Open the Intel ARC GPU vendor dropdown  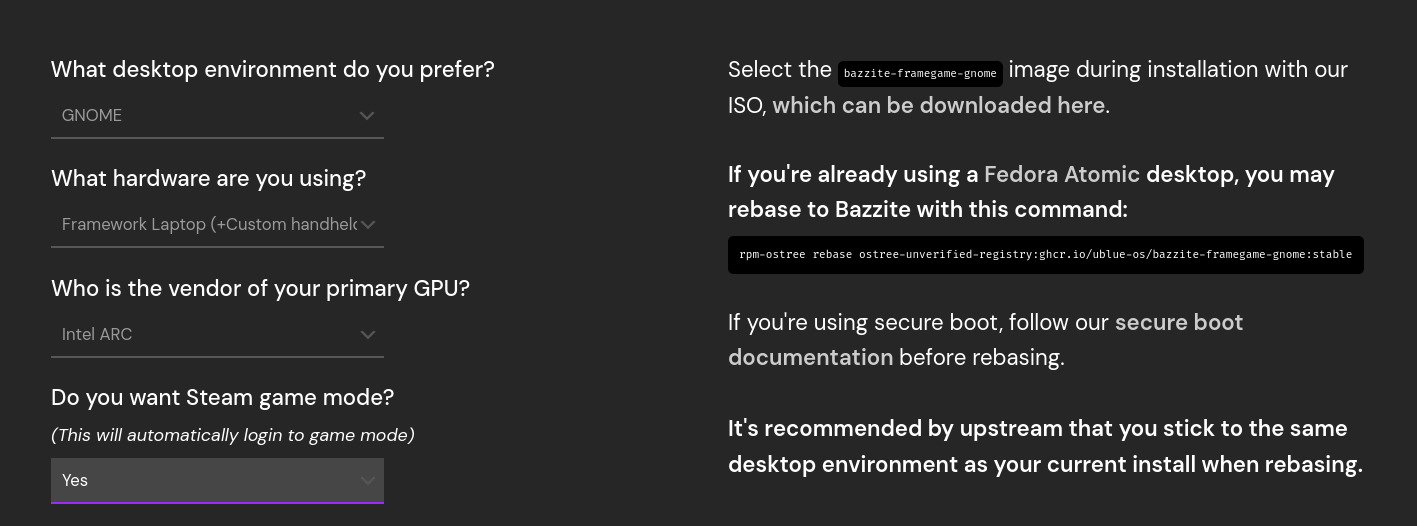click(x=200, y=335)
